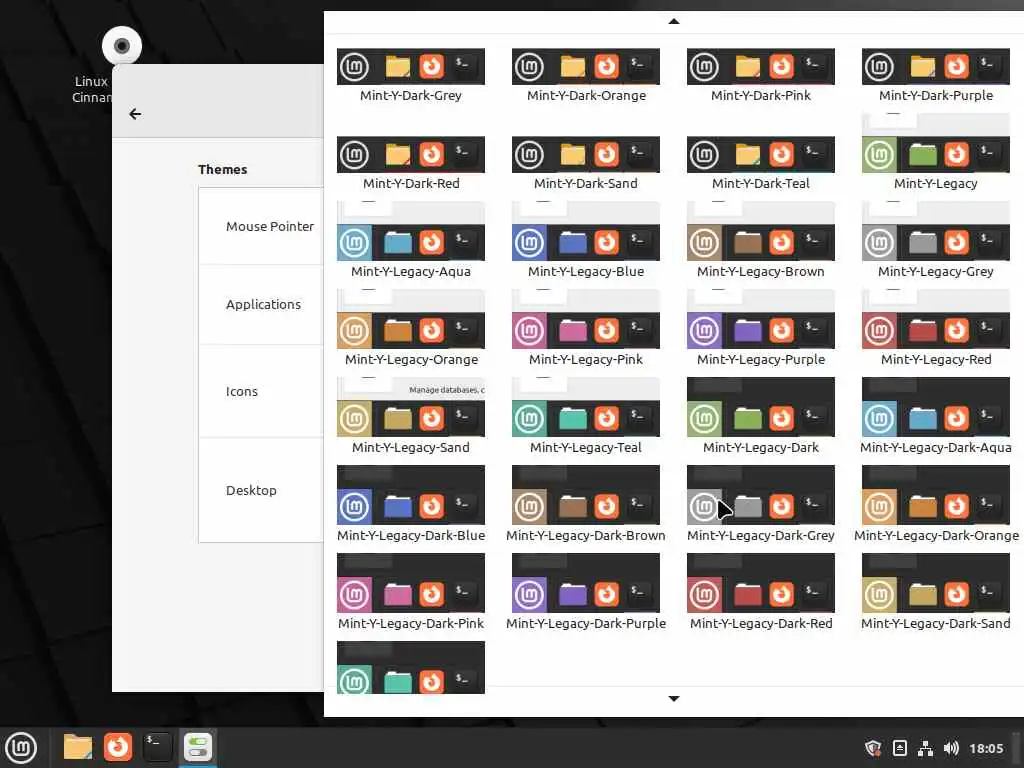Click the down arrow below the theme list

[x=674, y=699]
